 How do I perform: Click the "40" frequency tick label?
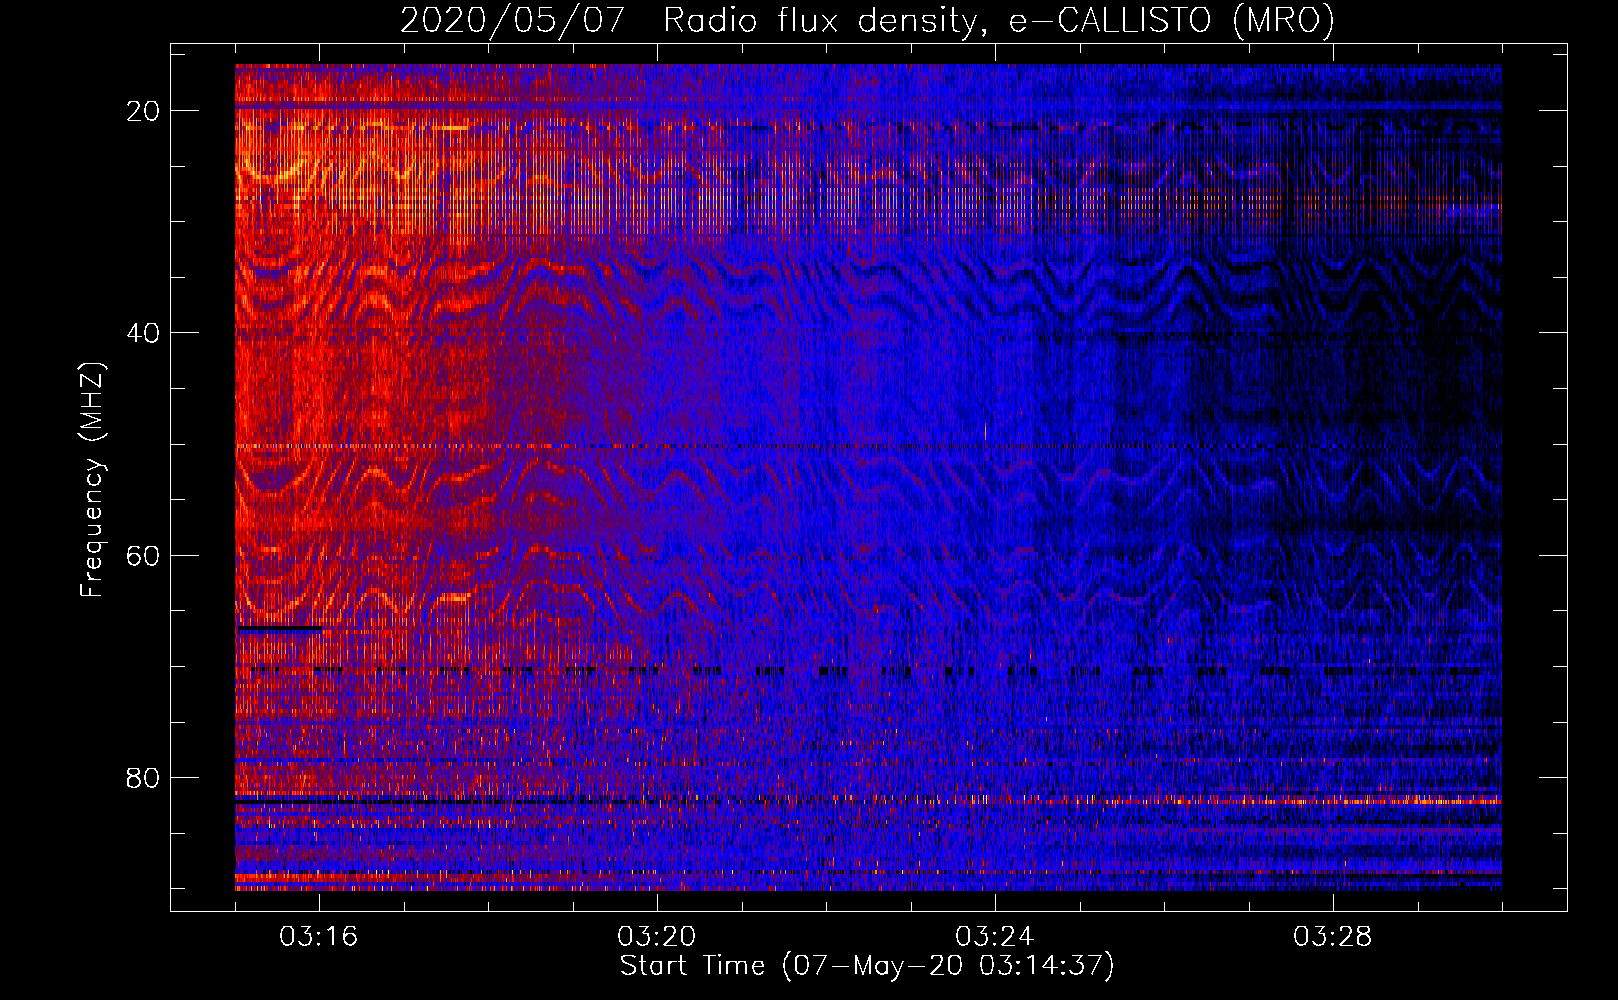144,333
